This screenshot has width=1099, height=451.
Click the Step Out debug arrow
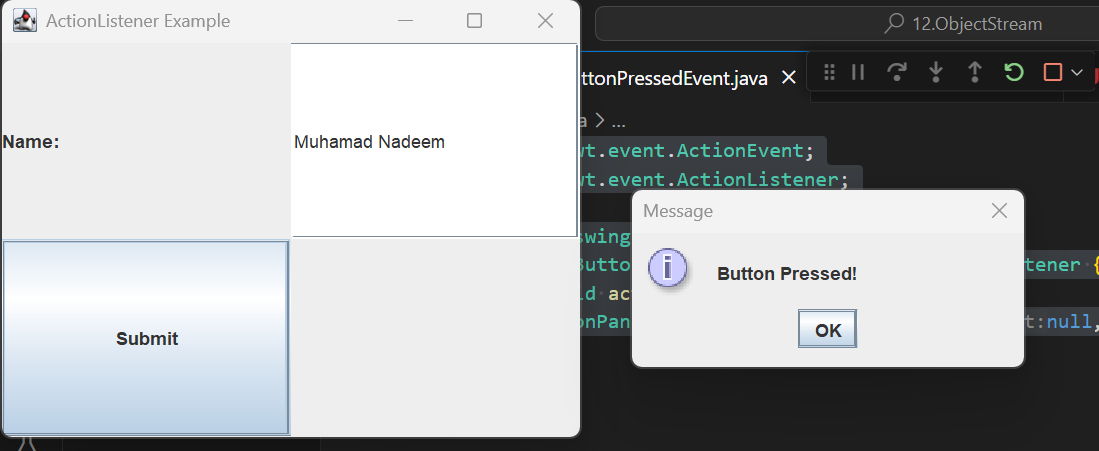click(974, 72)
